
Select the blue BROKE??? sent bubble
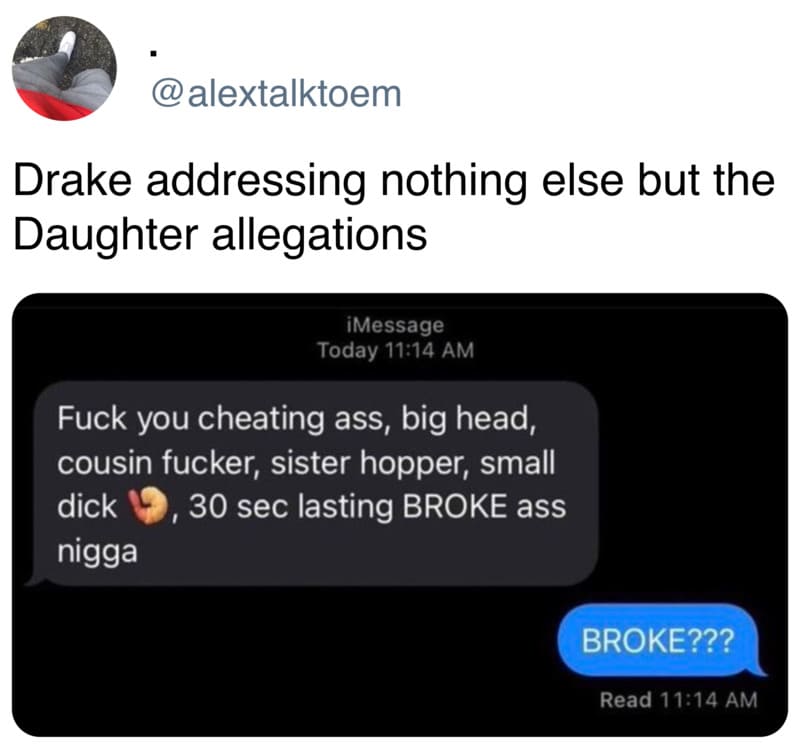[658, 640]
